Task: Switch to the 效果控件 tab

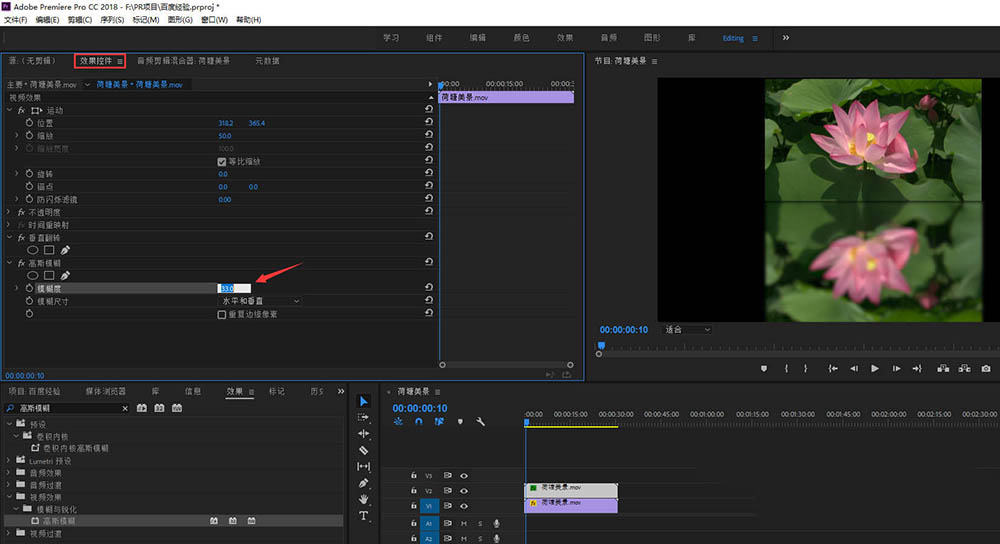Action: click(x=96, y=61)
